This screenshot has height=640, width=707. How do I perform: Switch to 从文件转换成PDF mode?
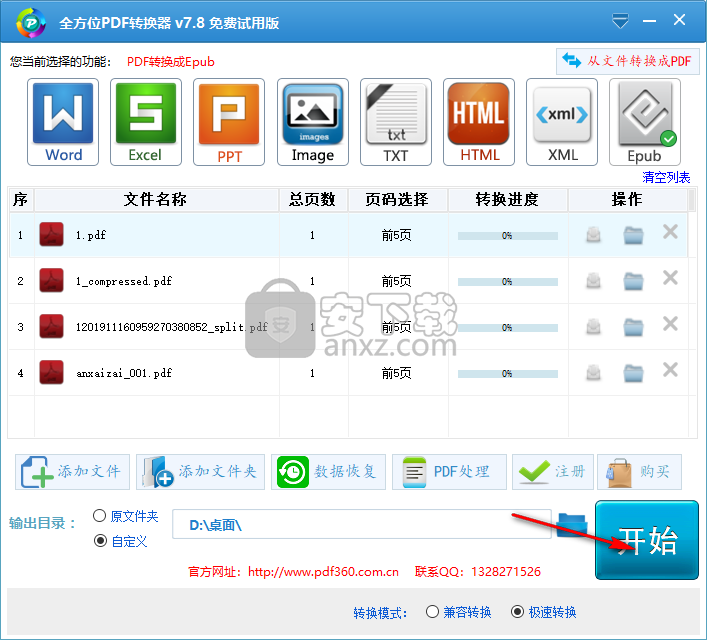[x=628, y=61]
